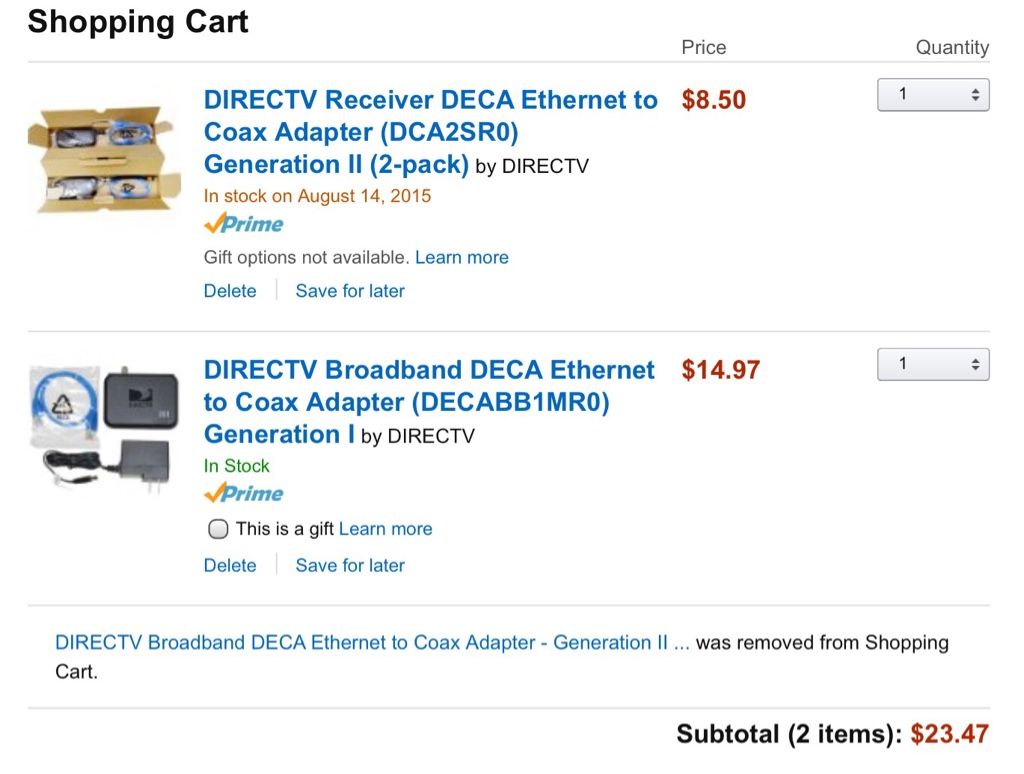The height and width of the screenshot is (774, 1024).
Task: Open DIRECTV Receiver DECA Ethernet to Coax Adapter title link
Action: pos(431,132)
